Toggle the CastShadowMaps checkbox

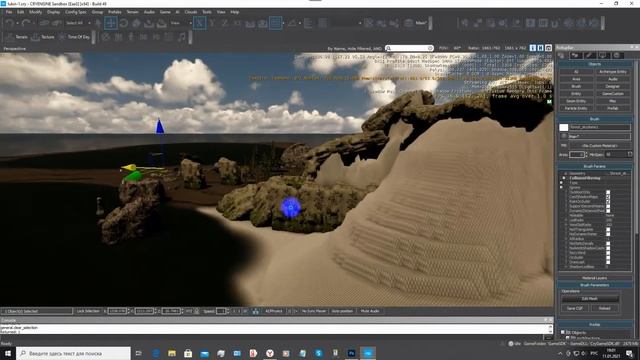[x=608, y=197]
